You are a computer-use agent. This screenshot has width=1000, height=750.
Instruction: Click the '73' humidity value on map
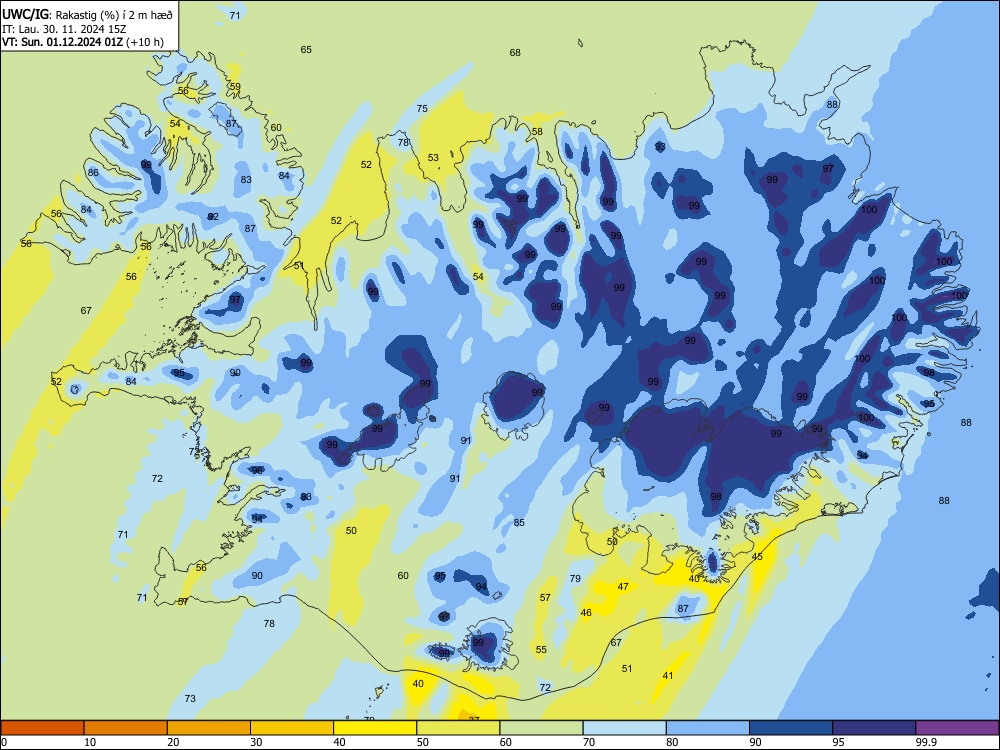coord(190,699)
